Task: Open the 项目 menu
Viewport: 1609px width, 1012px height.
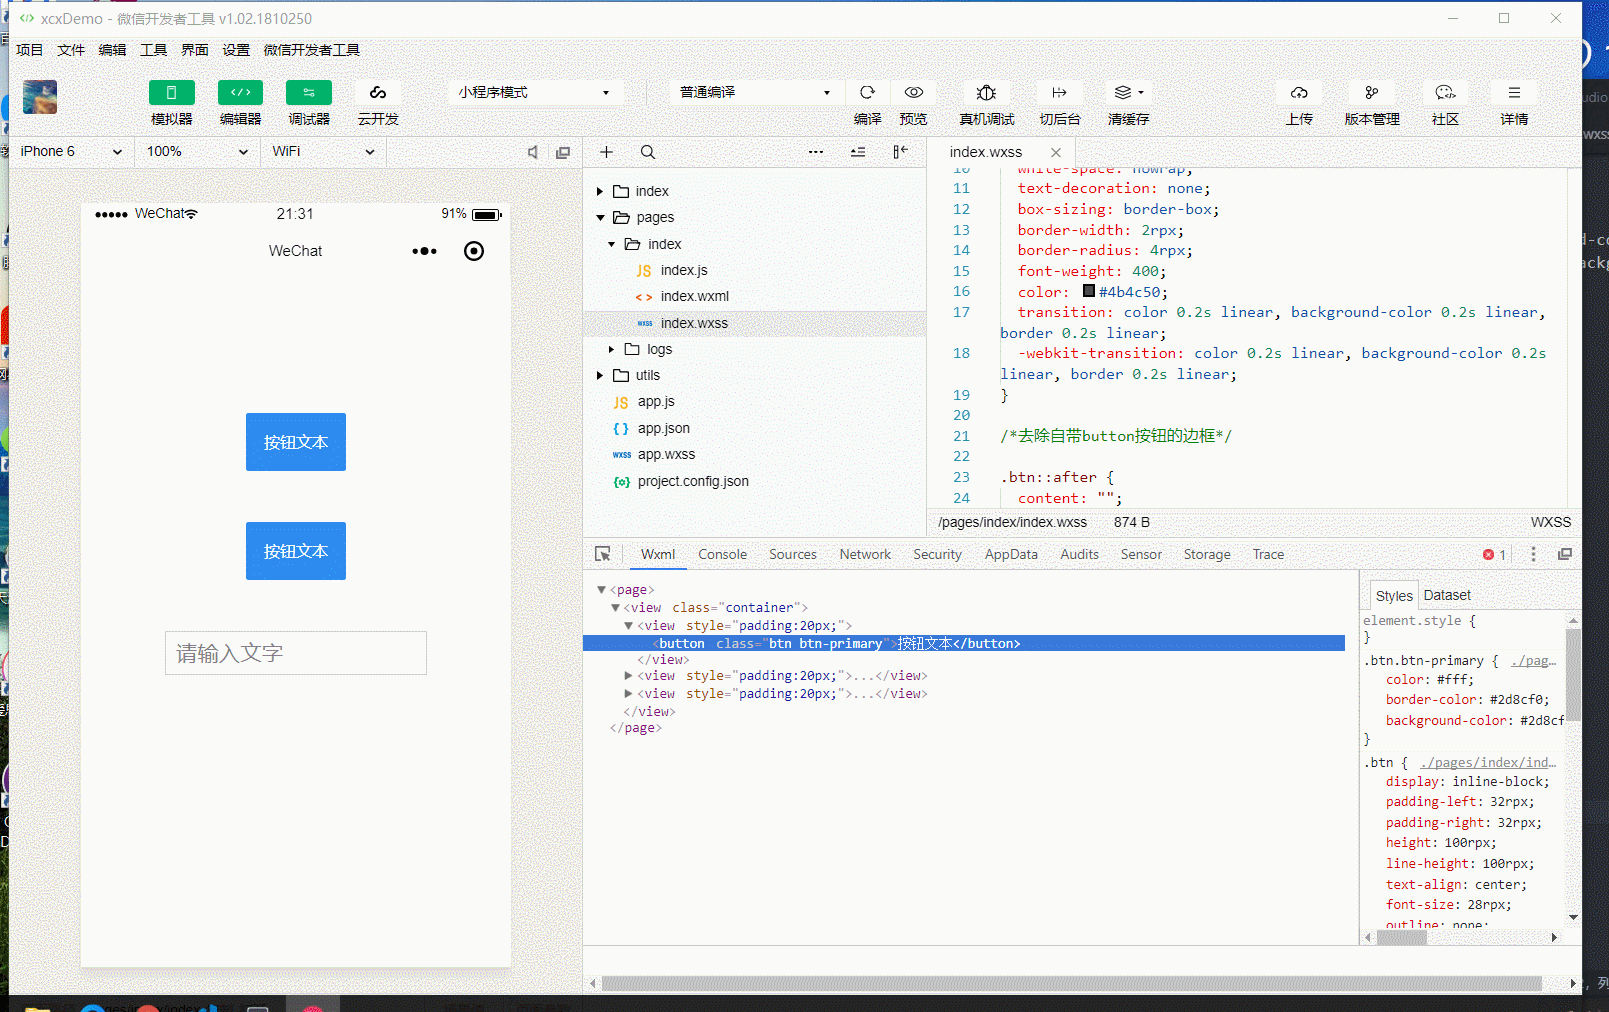Action: click(x=30, y=50)
